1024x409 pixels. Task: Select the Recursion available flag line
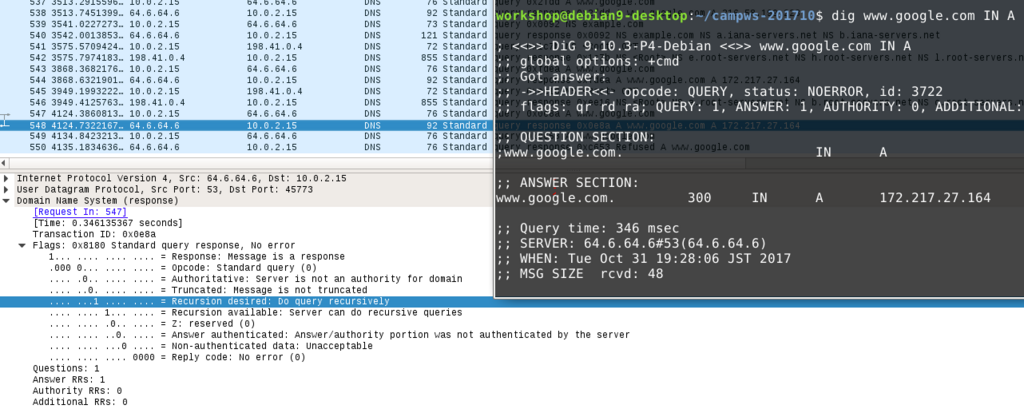tap(255, 312)
